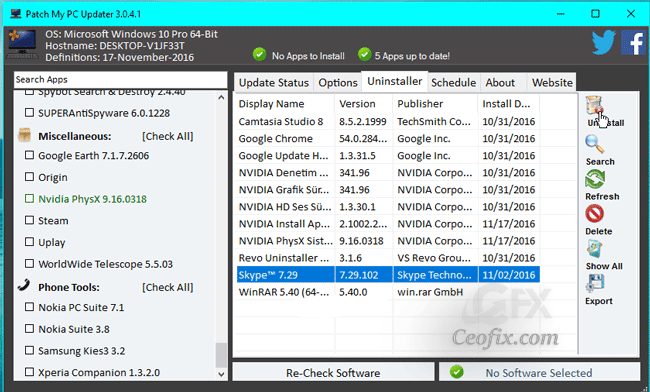This screenshot has height=392, width=650.
Task: Click the Miscellaneous category box icon
Action: pyautogui.click(x=25, y=136)
